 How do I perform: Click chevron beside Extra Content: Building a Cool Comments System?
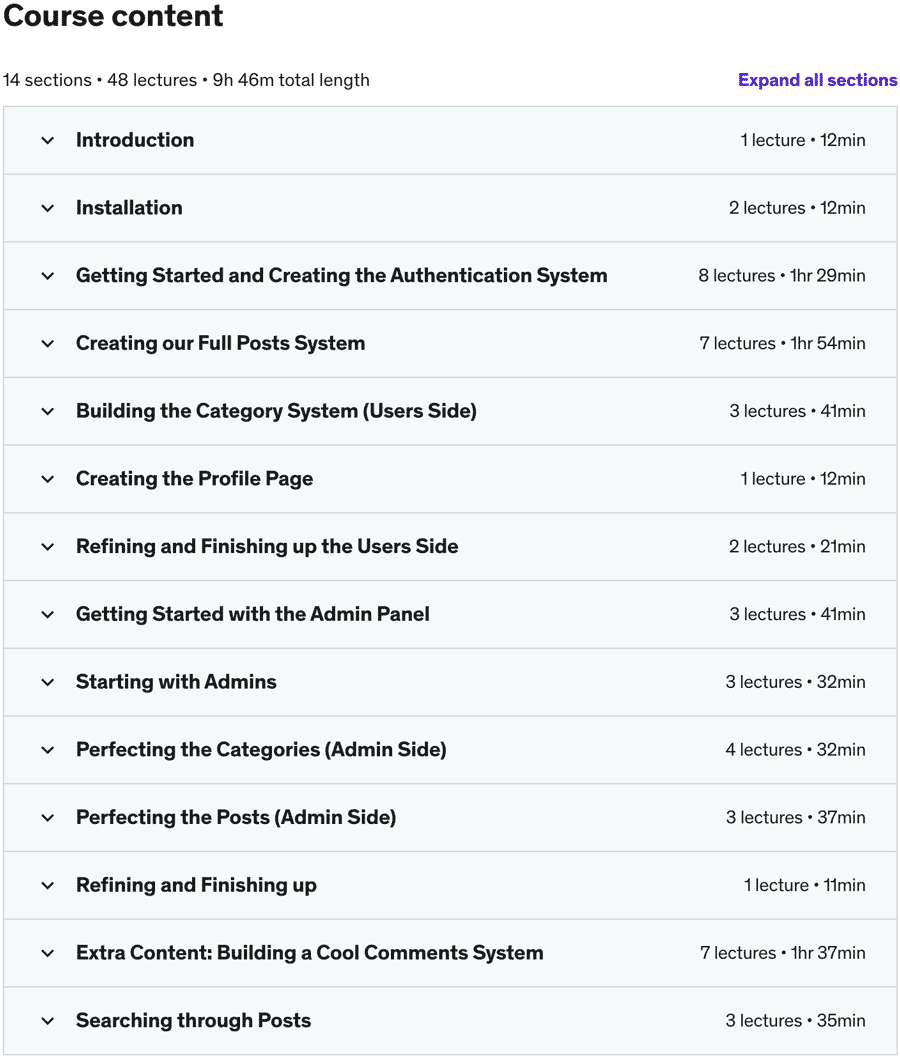click(47, 954)
